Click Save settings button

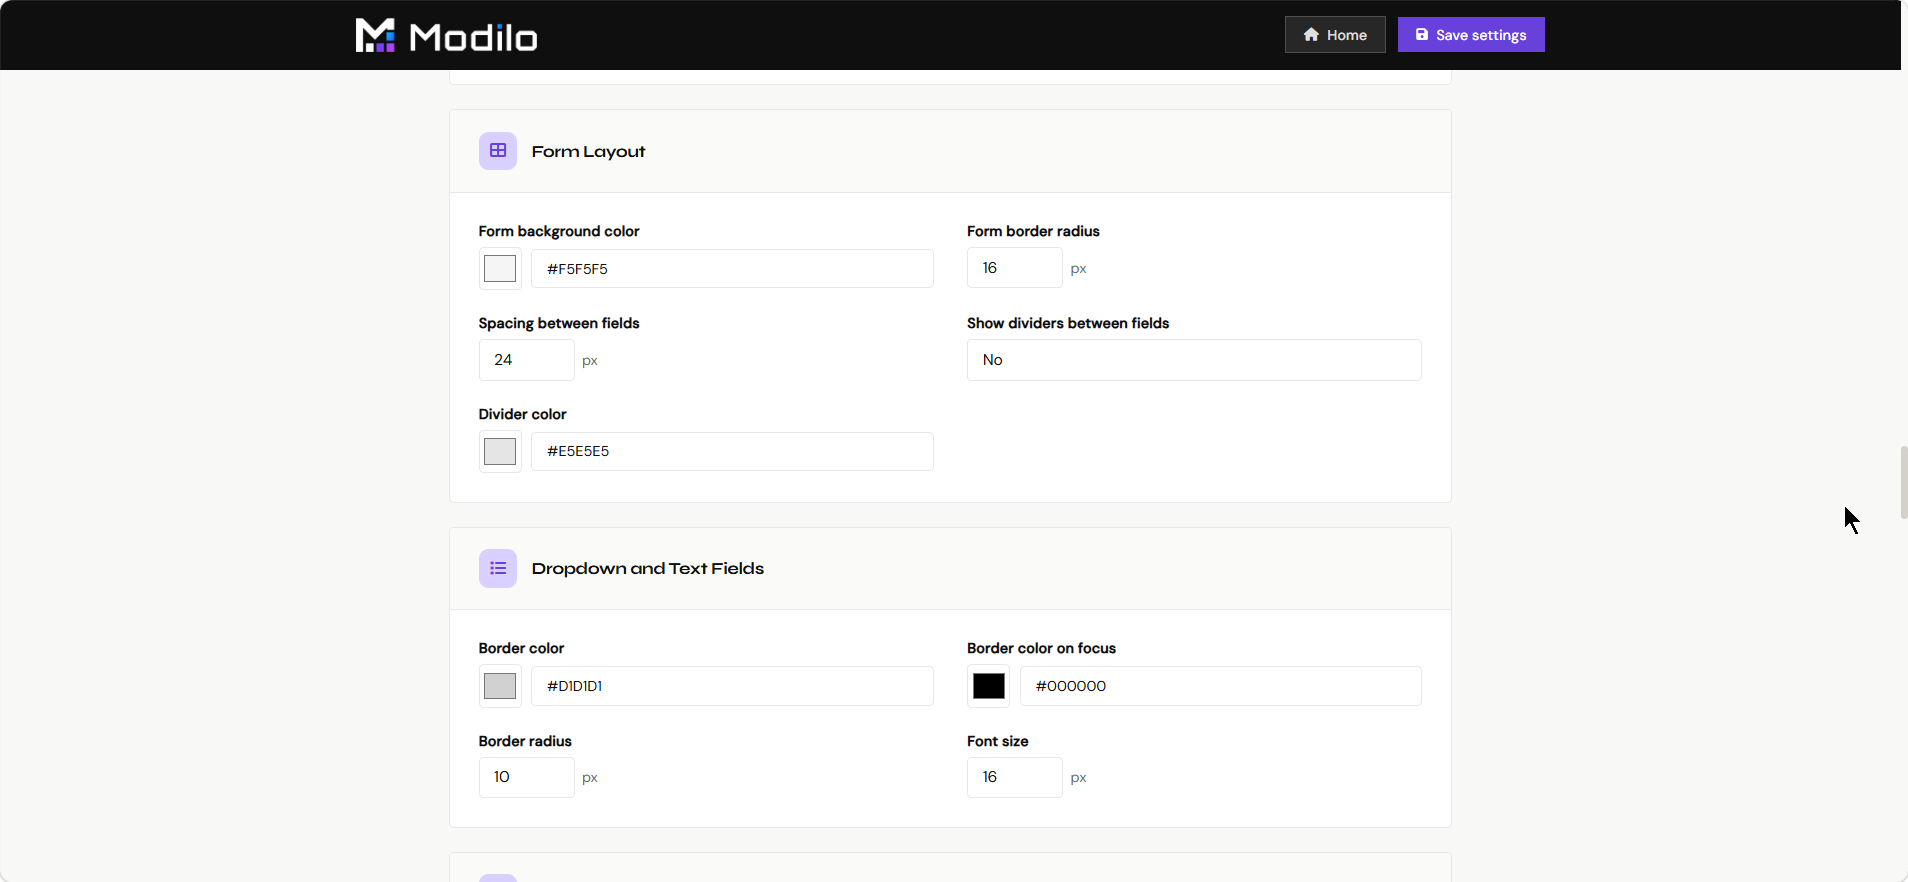point(1471,35)
